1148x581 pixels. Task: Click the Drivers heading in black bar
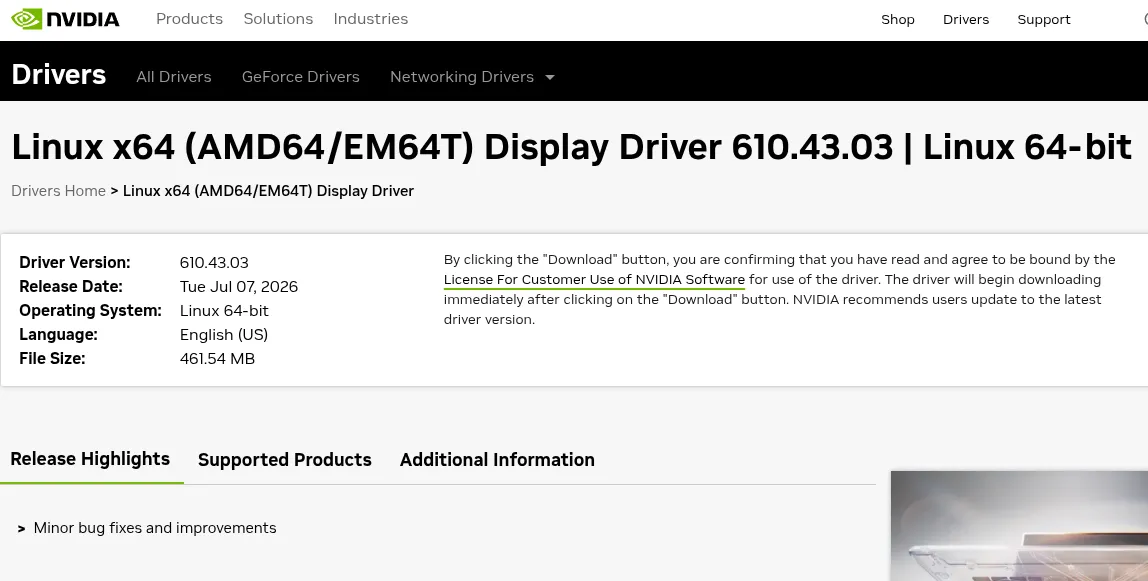pyautogui.click(x=59, y=75)
